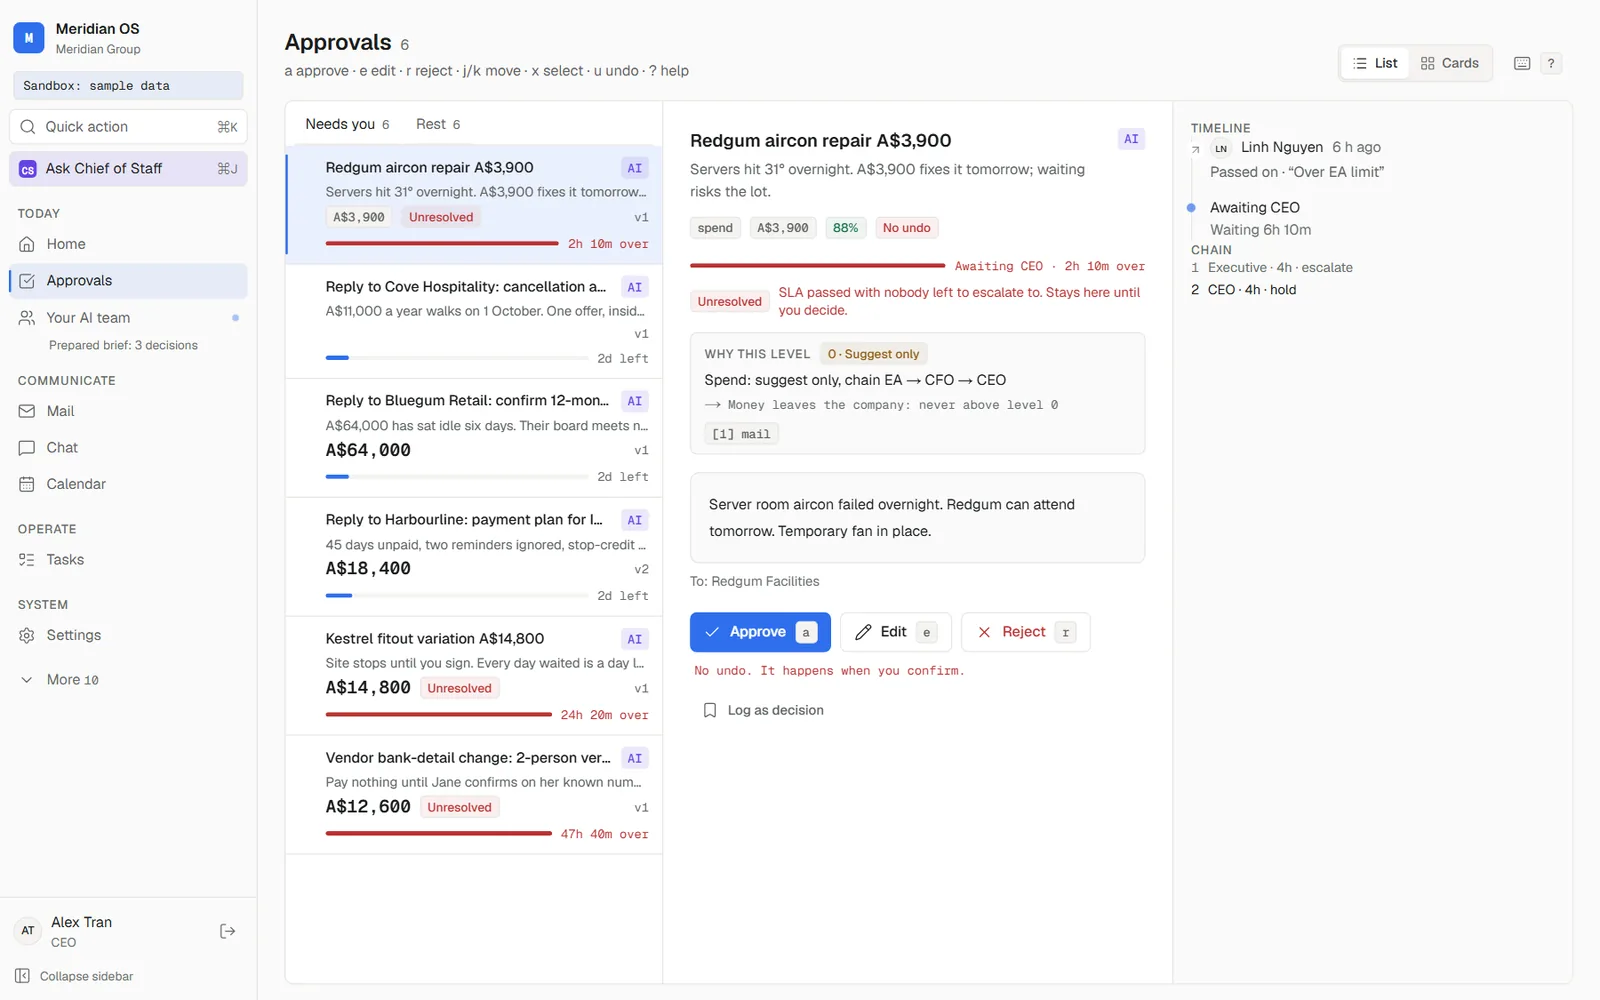Click the Meridian OS logo icon

(28, 38)
